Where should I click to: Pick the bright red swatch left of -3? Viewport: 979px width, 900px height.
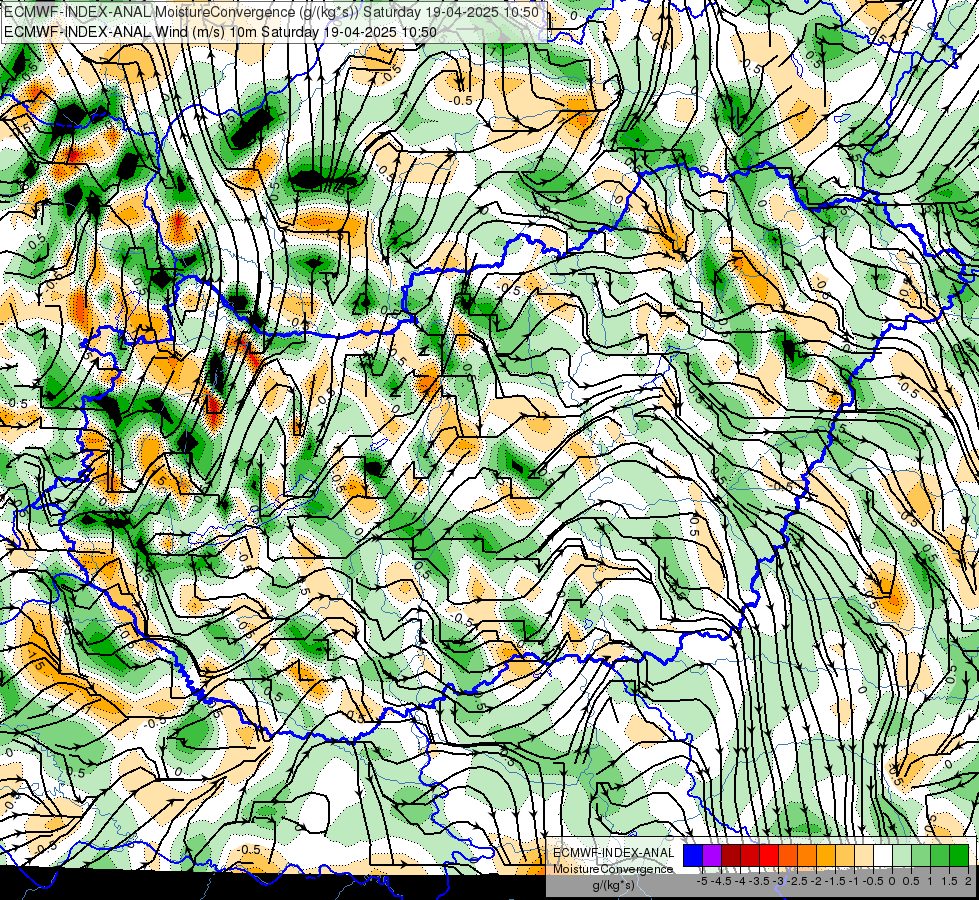pos(769,856)
